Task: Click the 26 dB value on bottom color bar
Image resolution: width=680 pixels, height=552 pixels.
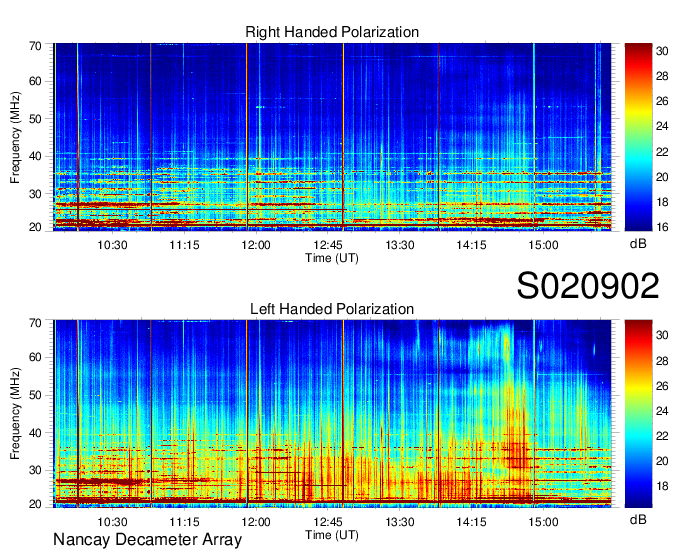Action: 662,386
